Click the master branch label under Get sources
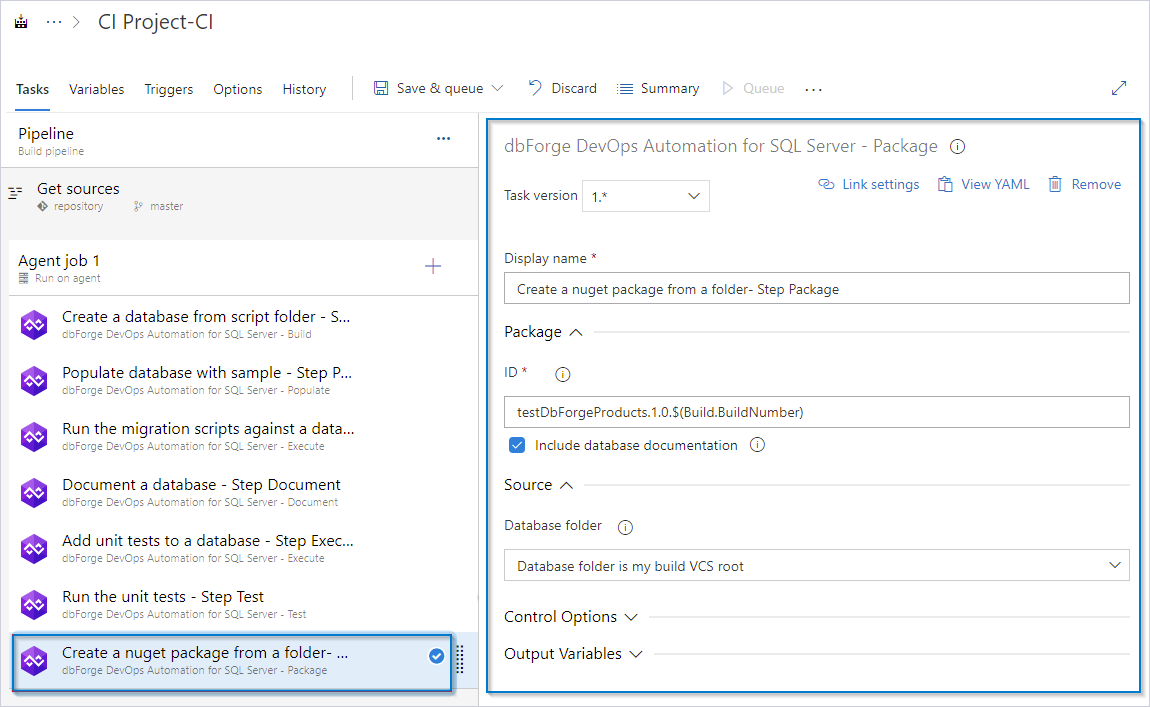This screenshot has width=1150, height=707. (166, 207)
